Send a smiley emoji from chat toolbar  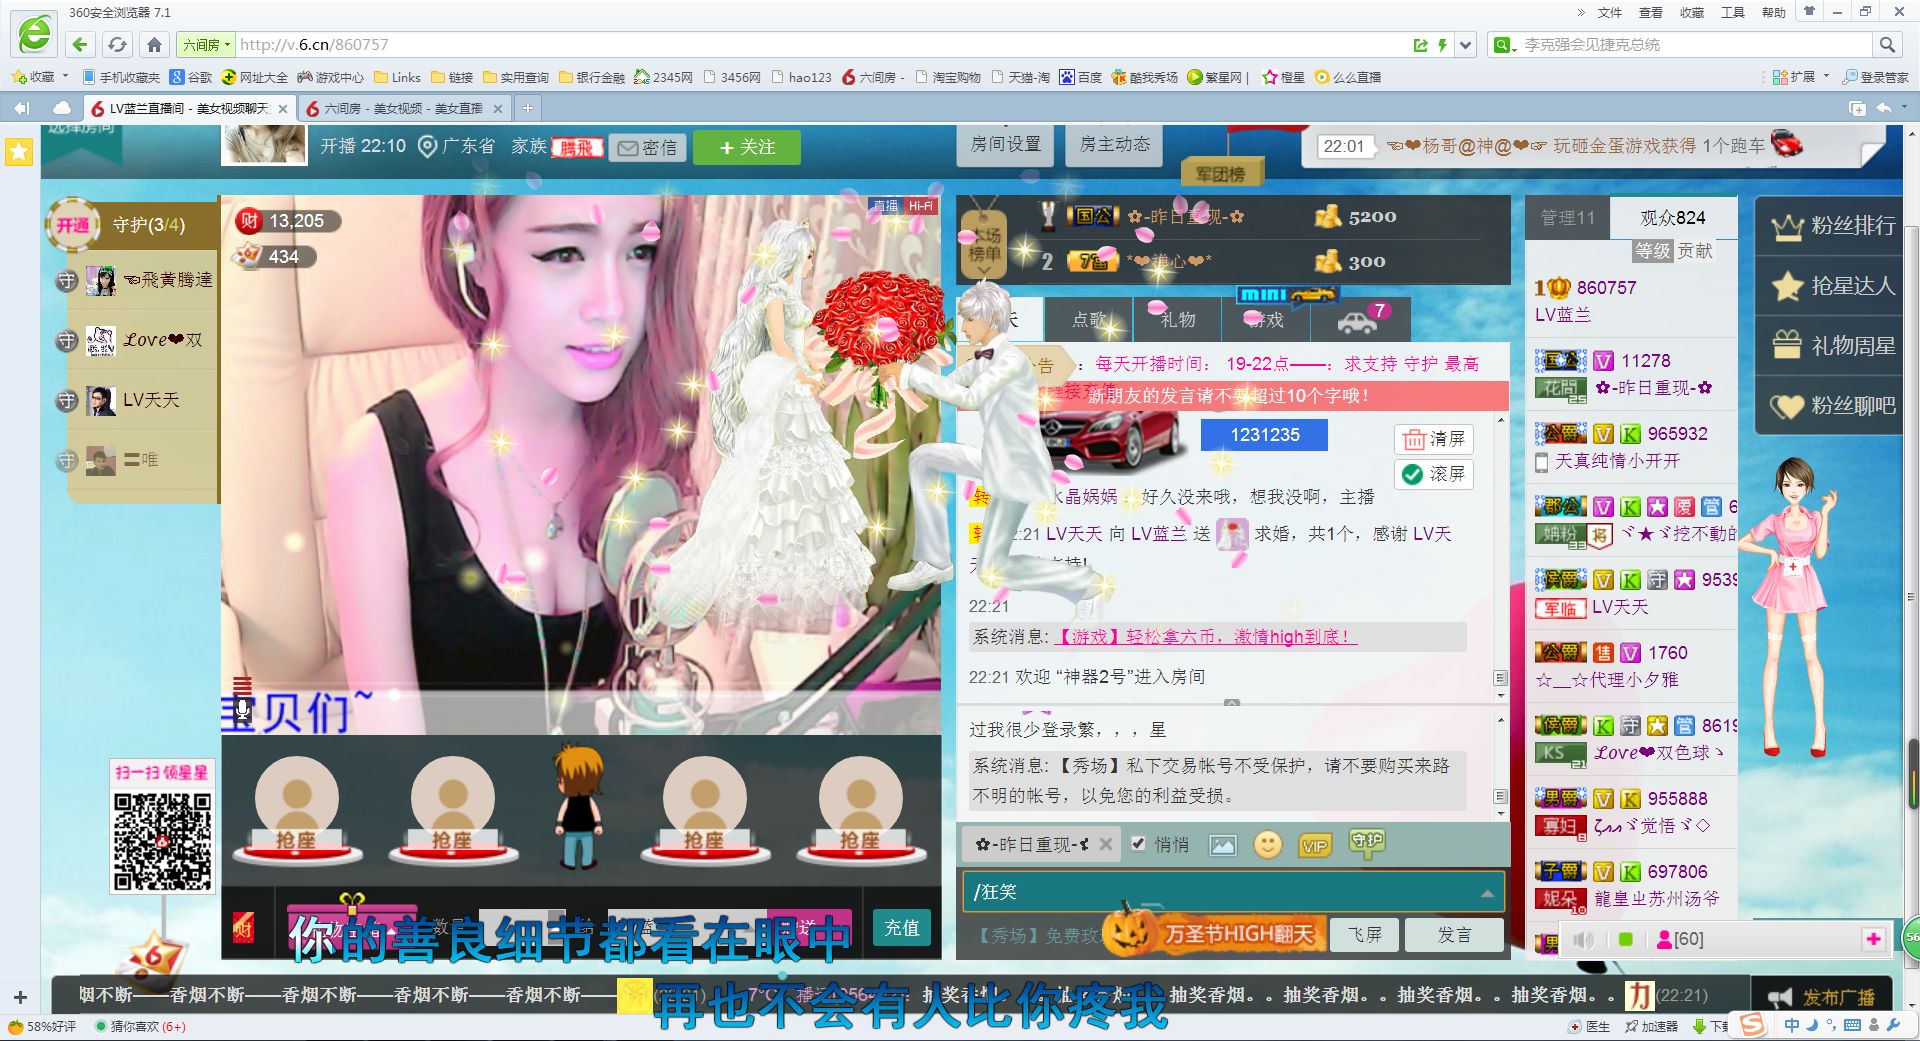click(x=1268, y=845)
